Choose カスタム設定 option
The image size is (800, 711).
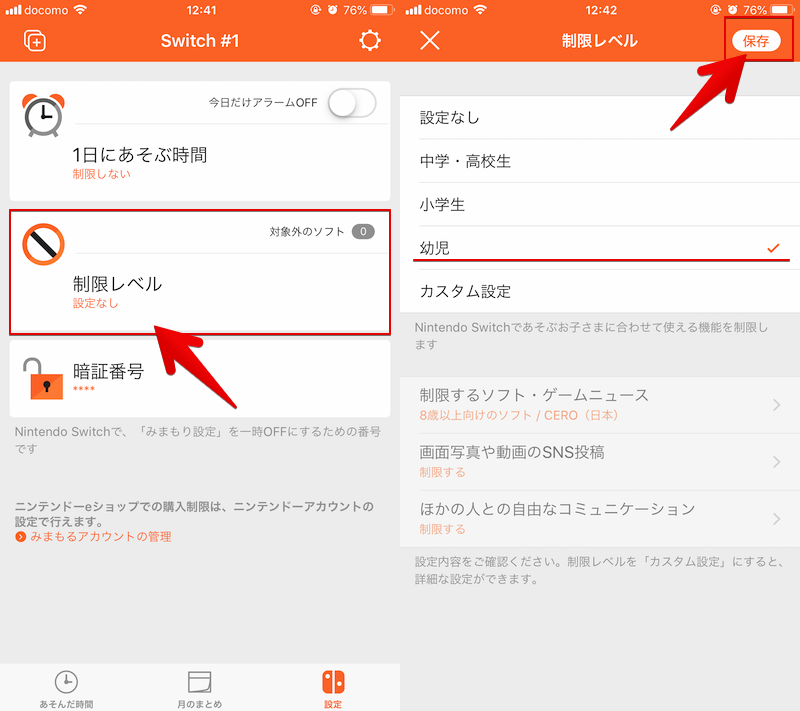(600, 292)
